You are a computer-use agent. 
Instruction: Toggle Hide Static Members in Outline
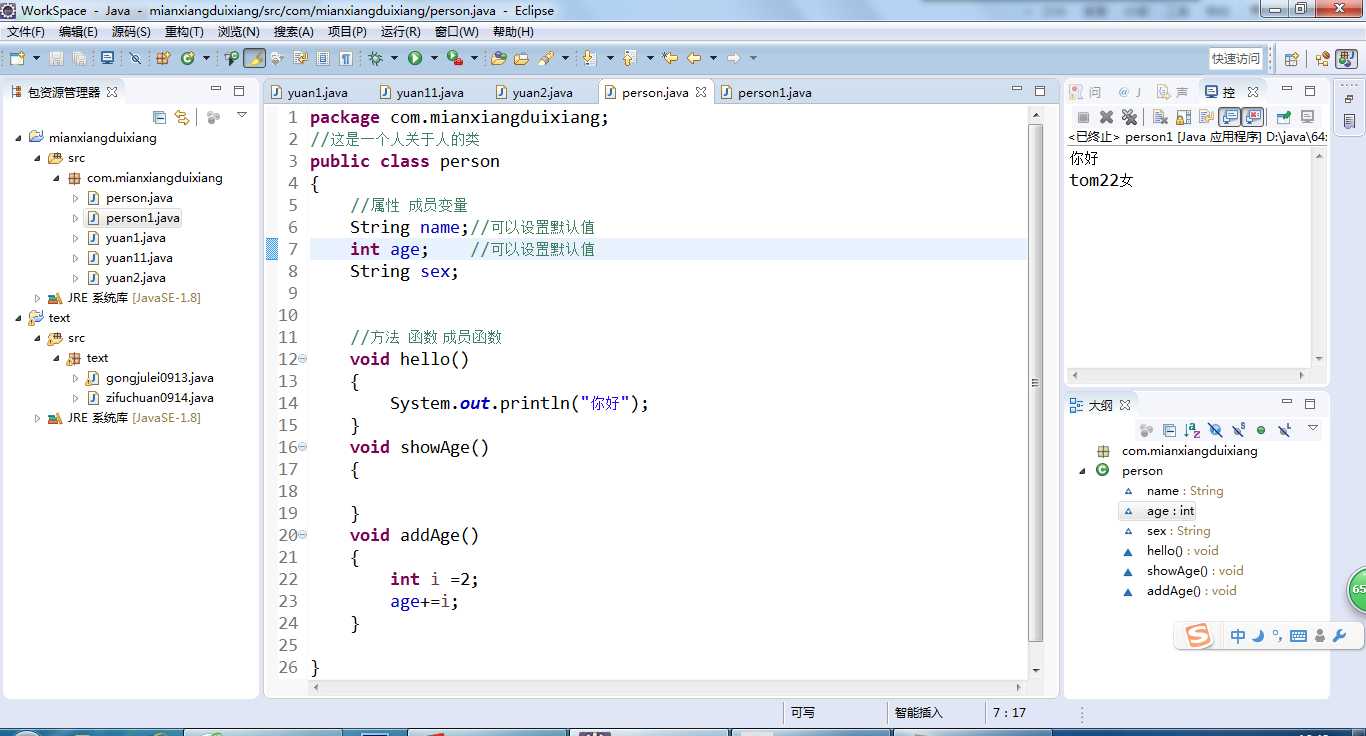pyautogui.click(x=1238, y=430)
